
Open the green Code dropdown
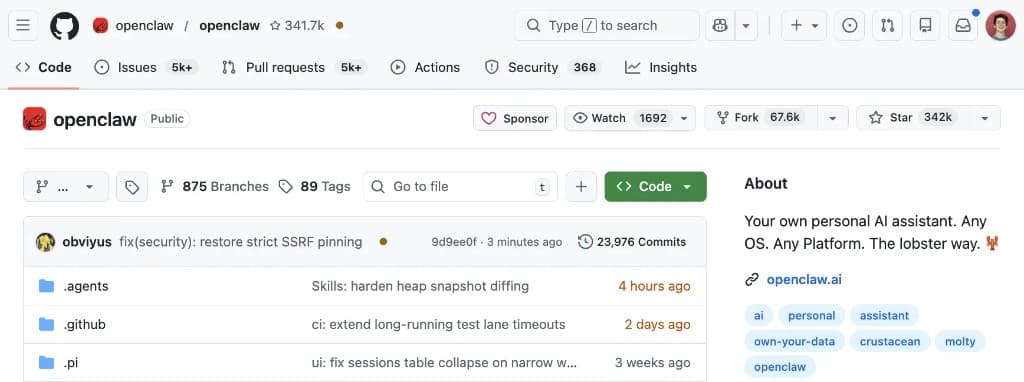coord(656,187)
